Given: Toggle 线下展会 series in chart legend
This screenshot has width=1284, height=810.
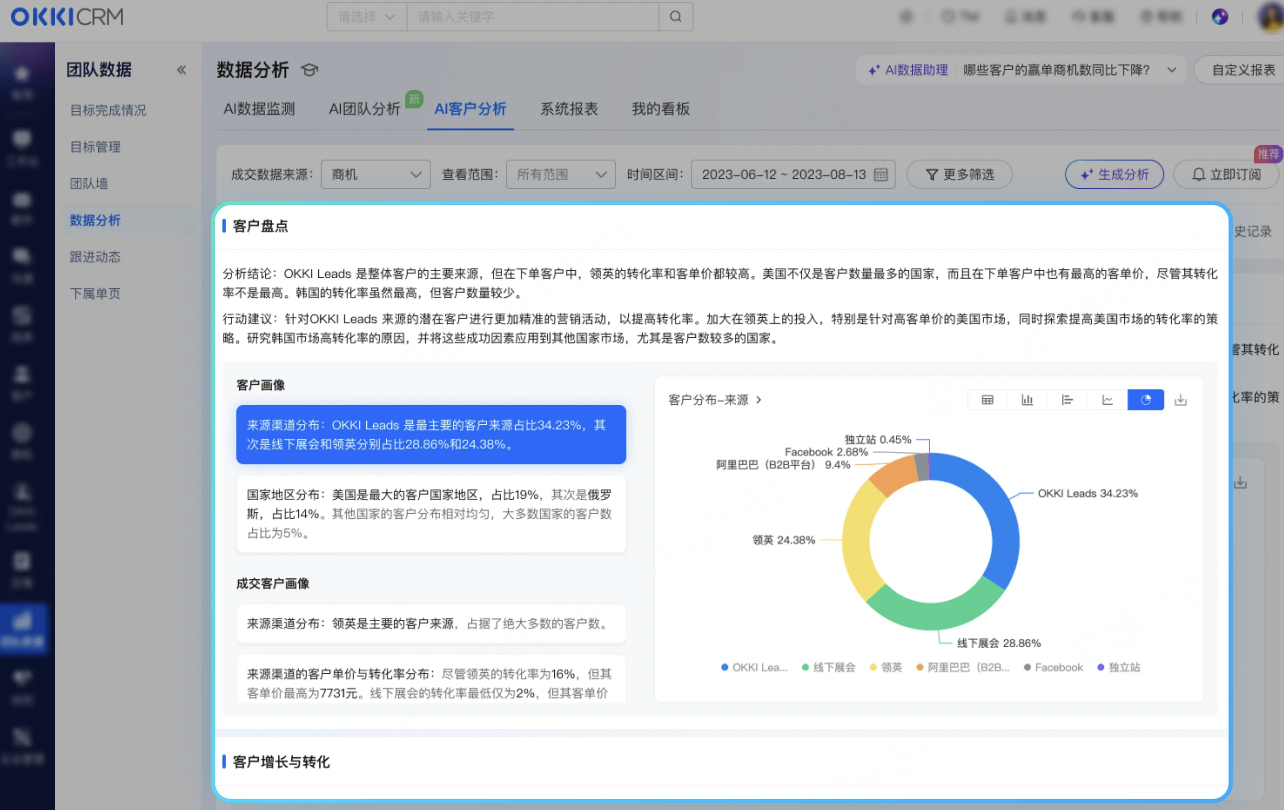Looking at the screenshot, I should [x=829, y=667].
